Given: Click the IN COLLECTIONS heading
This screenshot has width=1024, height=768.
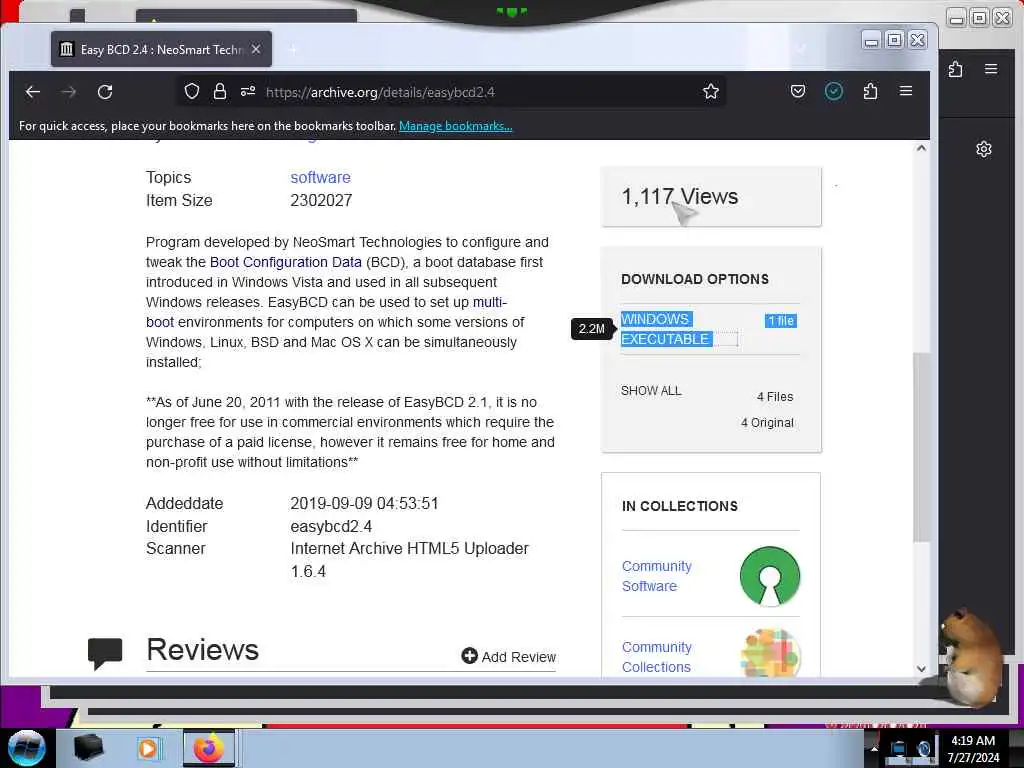Looking at the screenshot, I should click(x=680, y=506).
